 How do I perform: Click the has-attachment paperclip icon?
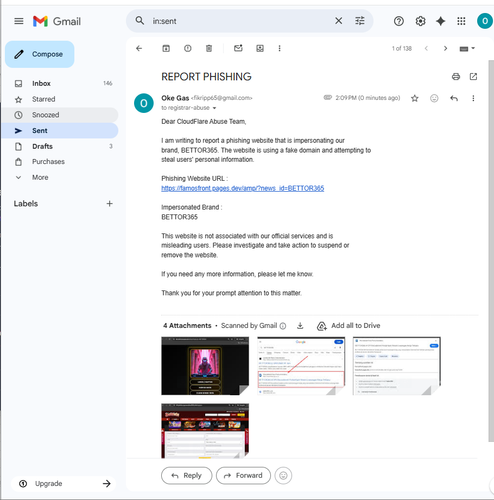[x=328, y=98]
